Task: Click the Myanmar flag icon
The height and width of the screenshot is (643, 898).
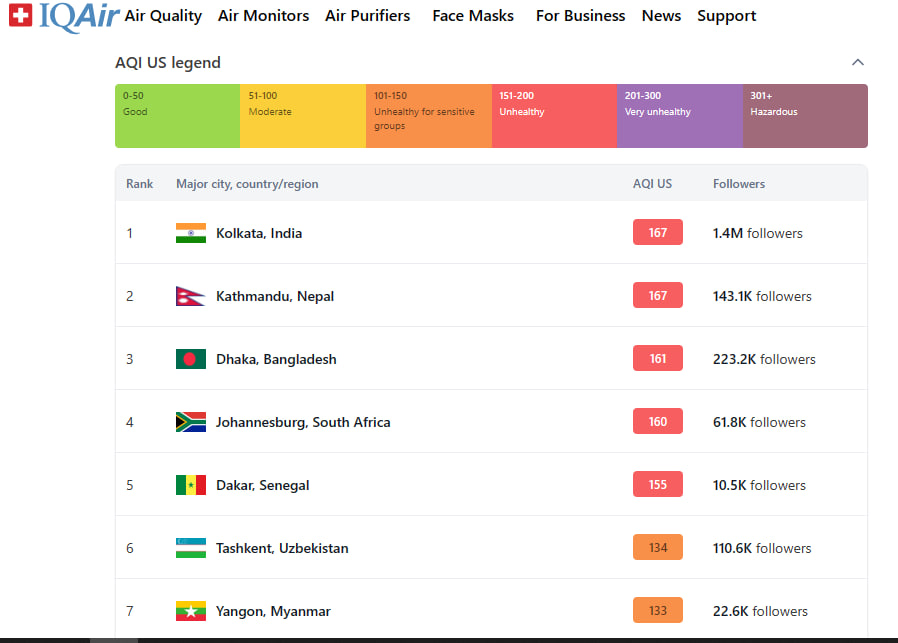Action: [190, 611]
